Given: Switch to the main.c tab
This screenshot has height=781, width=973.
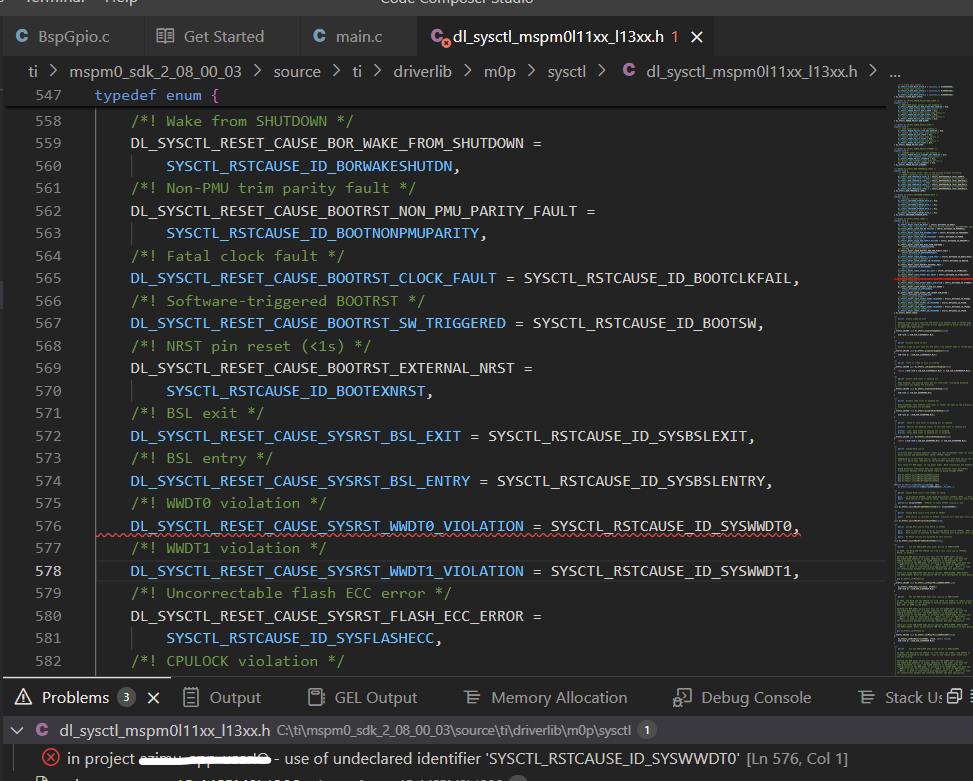Looking at the screenshot, I should [x=359, y=37].
